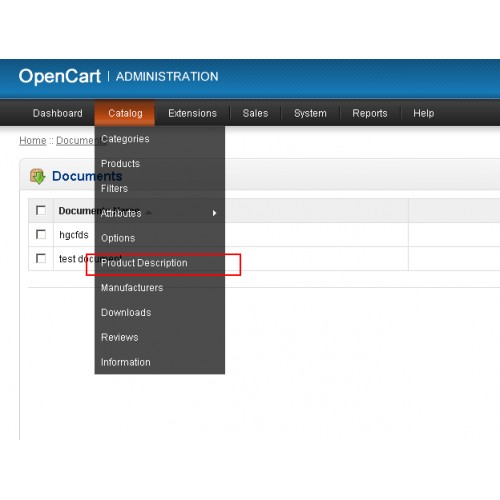Open the Reports navigation item
Screen dimensions: 500x500
pos(370,113)
